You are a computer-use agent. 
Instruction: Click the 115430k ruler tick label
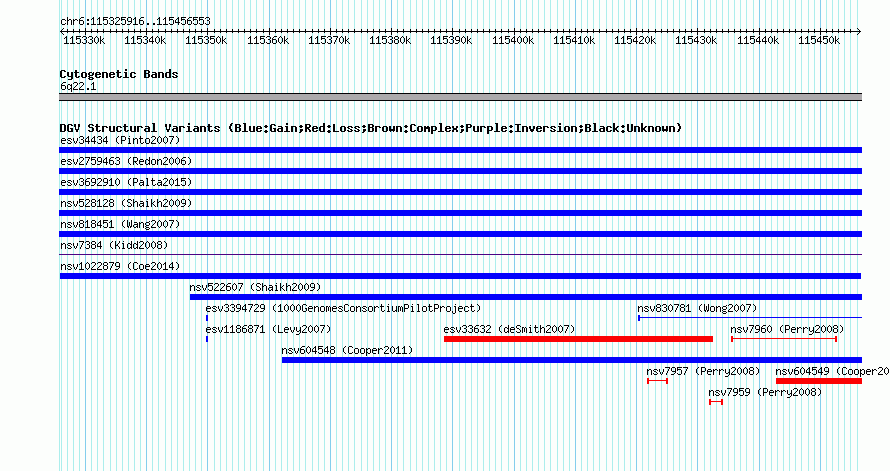coord(696,40)
